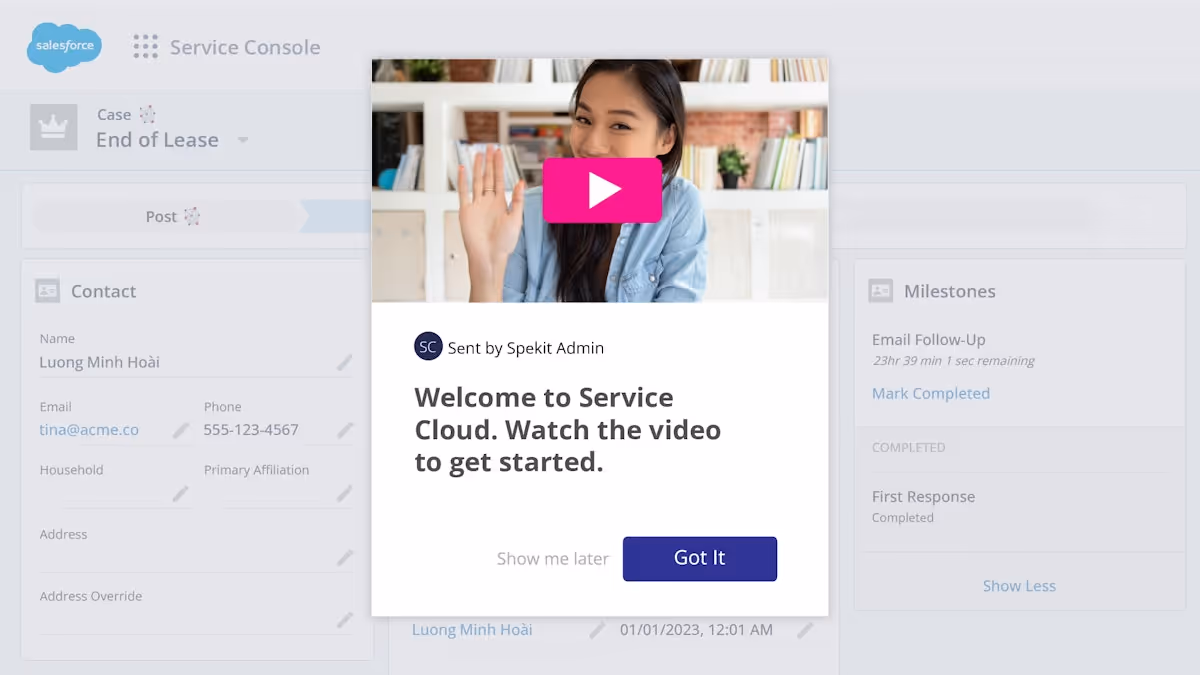Click the Case crown icon

tap(53, 127)
